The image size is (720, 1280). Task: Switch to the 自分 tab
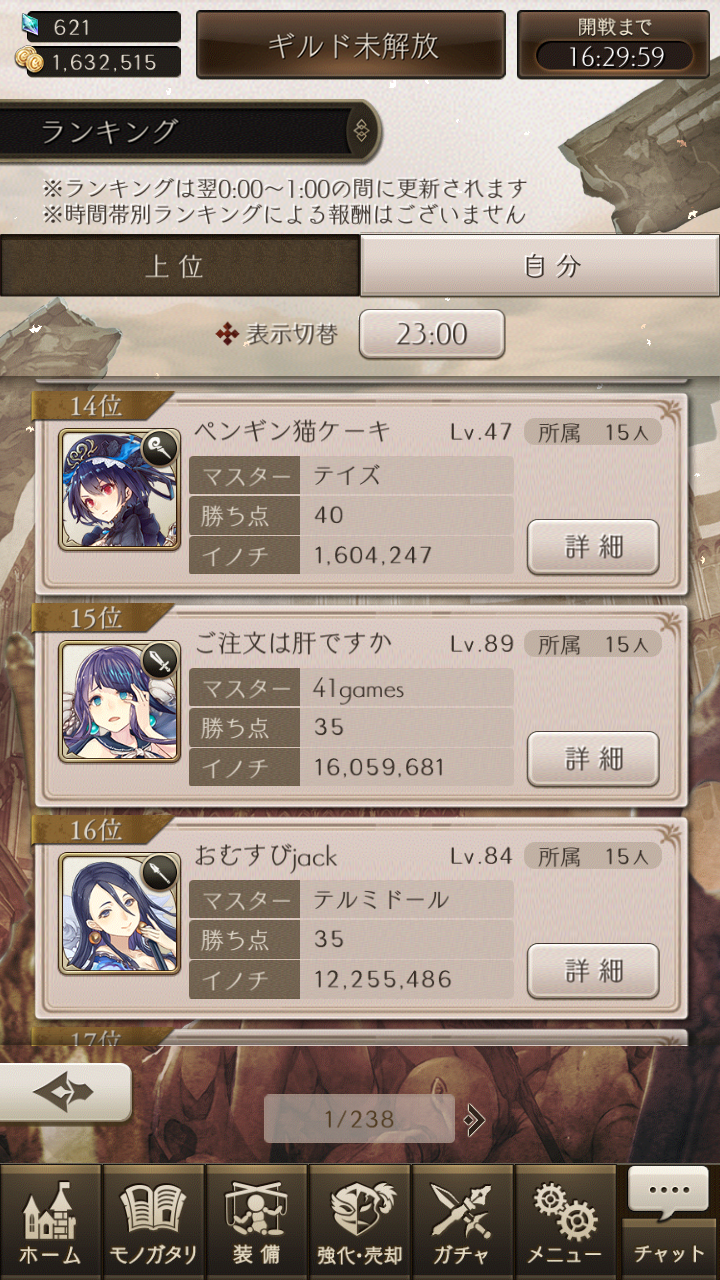click(x=540, y=266)
